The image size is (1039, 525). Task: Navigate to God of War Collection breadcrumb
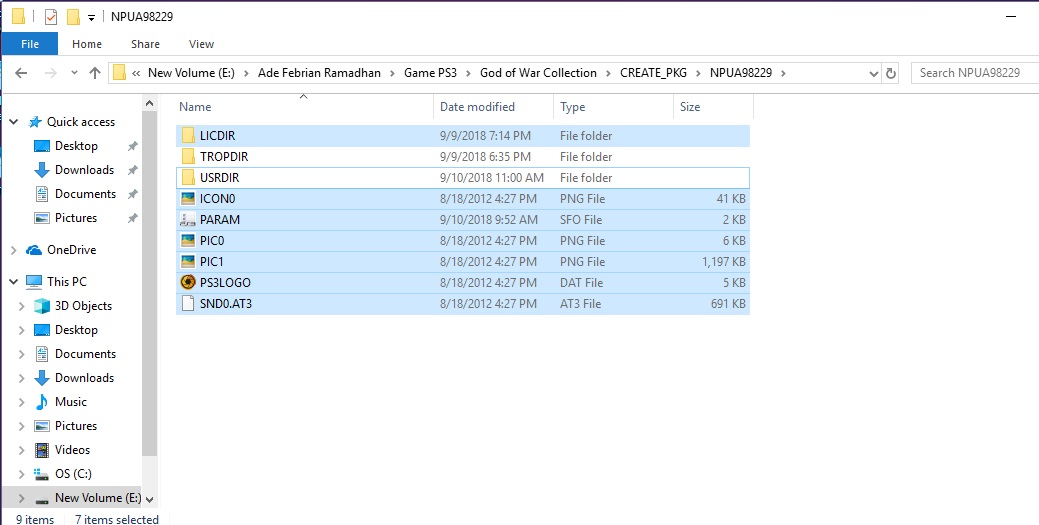(538, 73)
